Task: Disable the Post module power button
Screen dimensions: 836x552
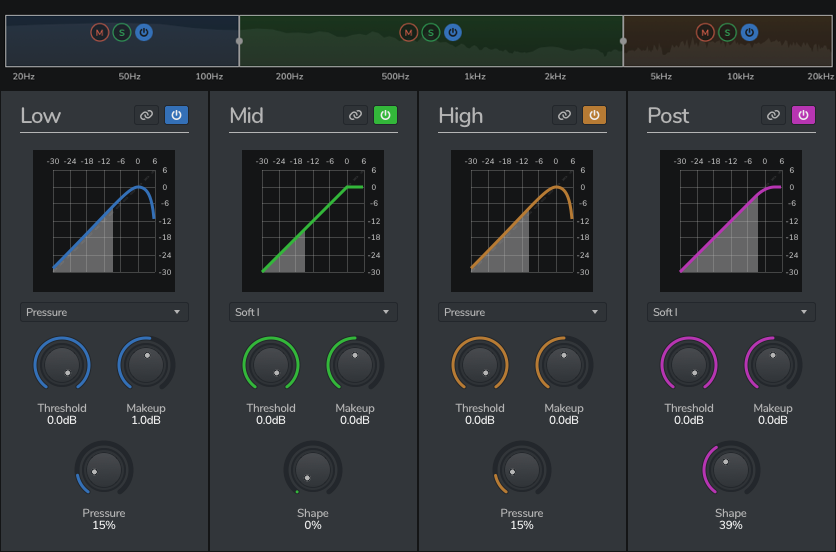Action: click(x=803, y=115)
